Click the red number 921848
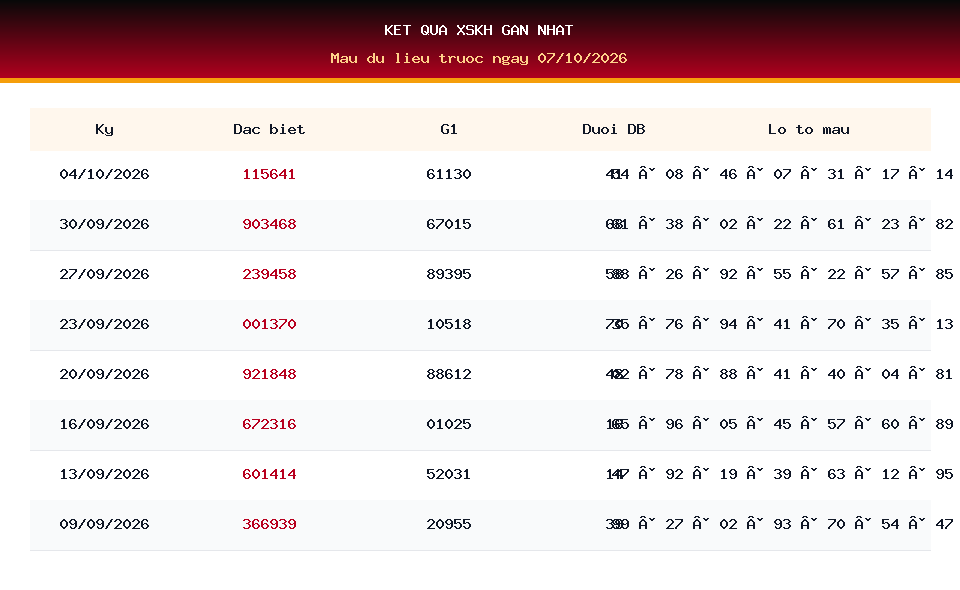 click(x=269, y=374)
